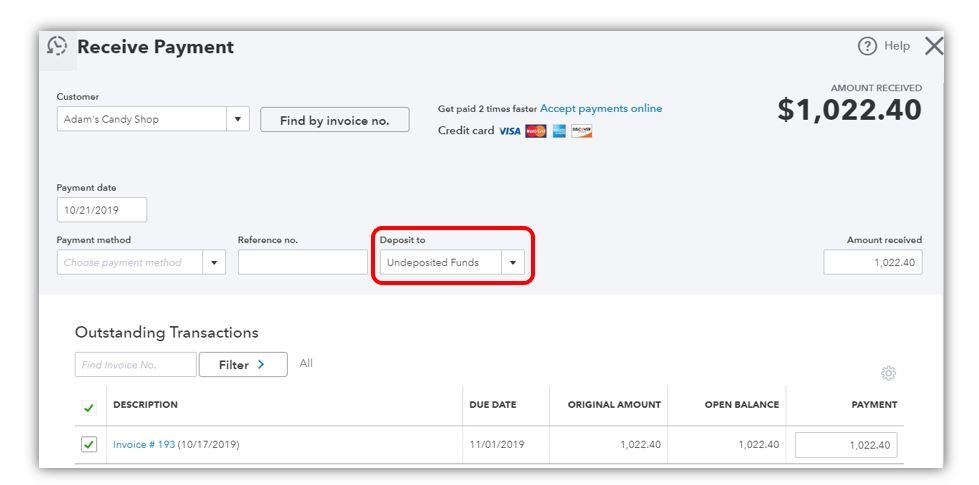The image size is (979, 485).
Task: Click the Undeposited Funds field
Action: tap(441, 262)
